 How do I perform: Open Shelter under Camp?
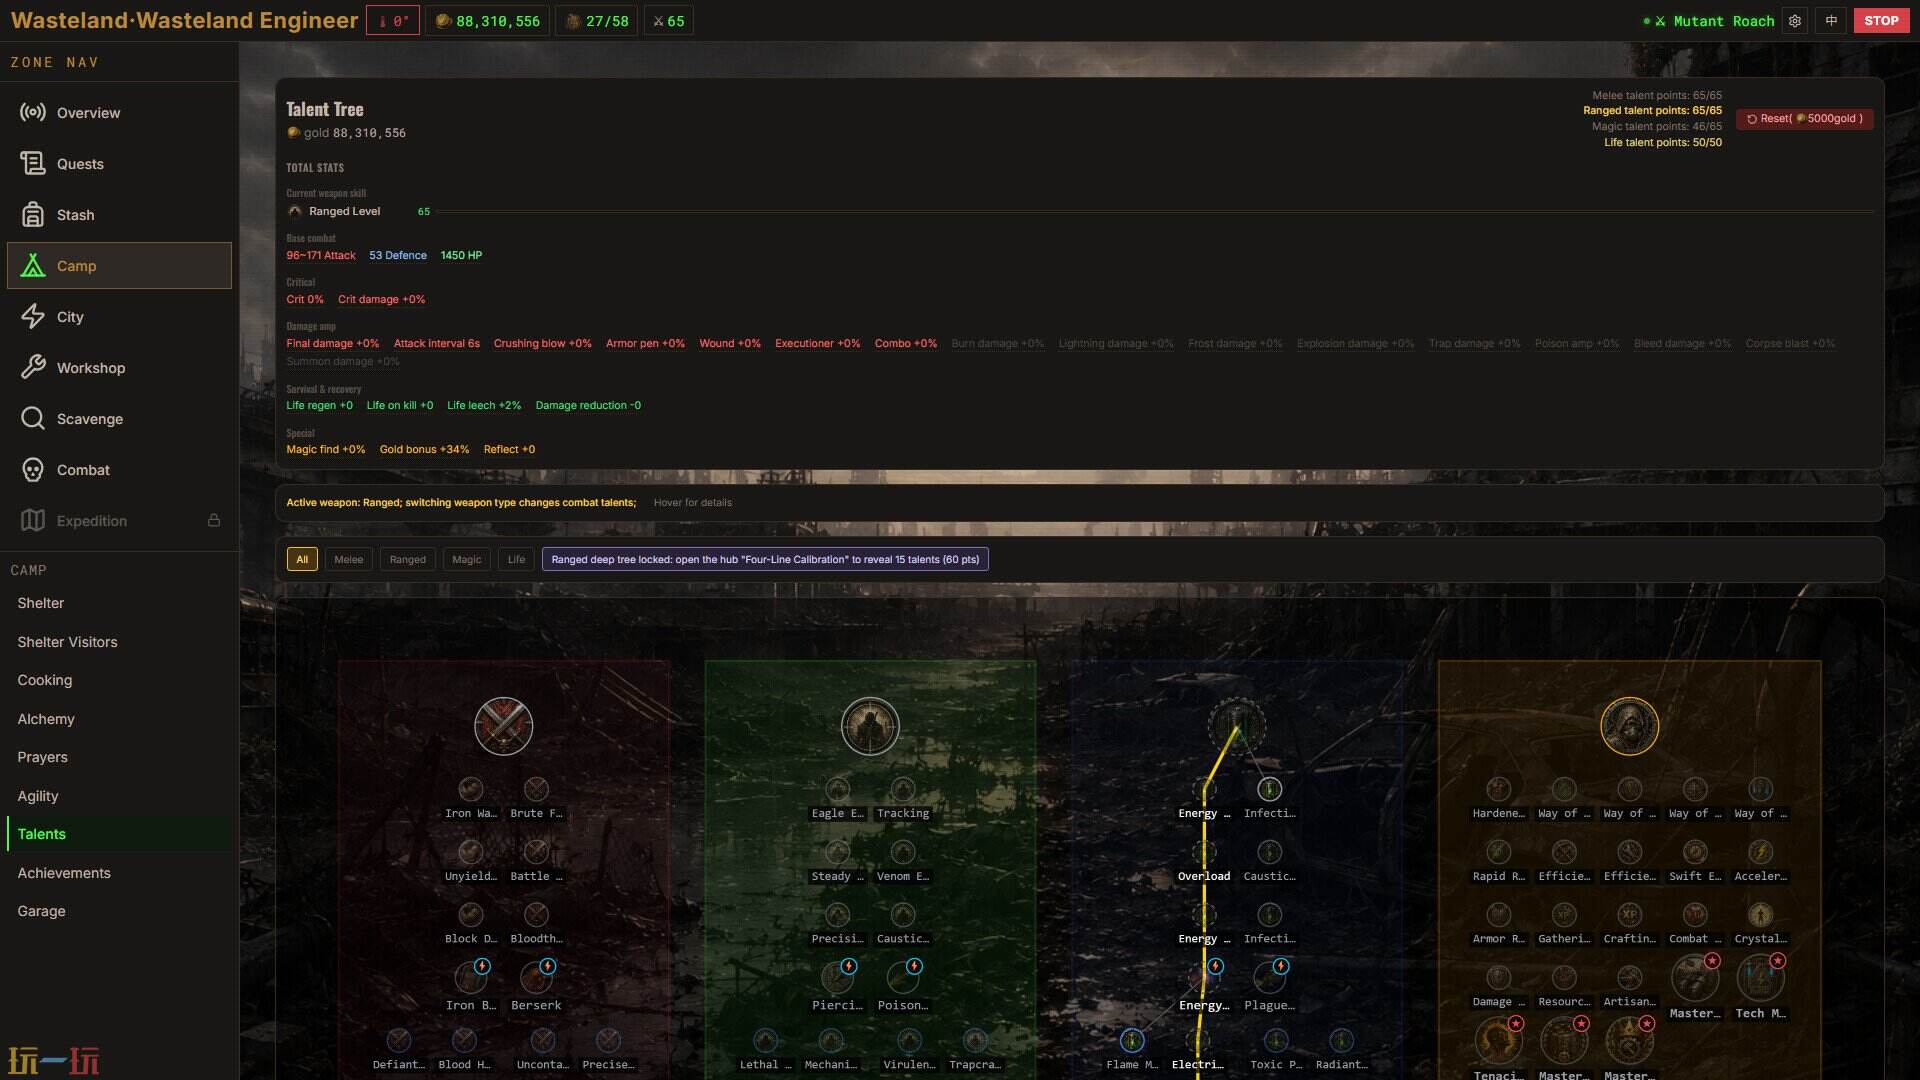point(119,603)
